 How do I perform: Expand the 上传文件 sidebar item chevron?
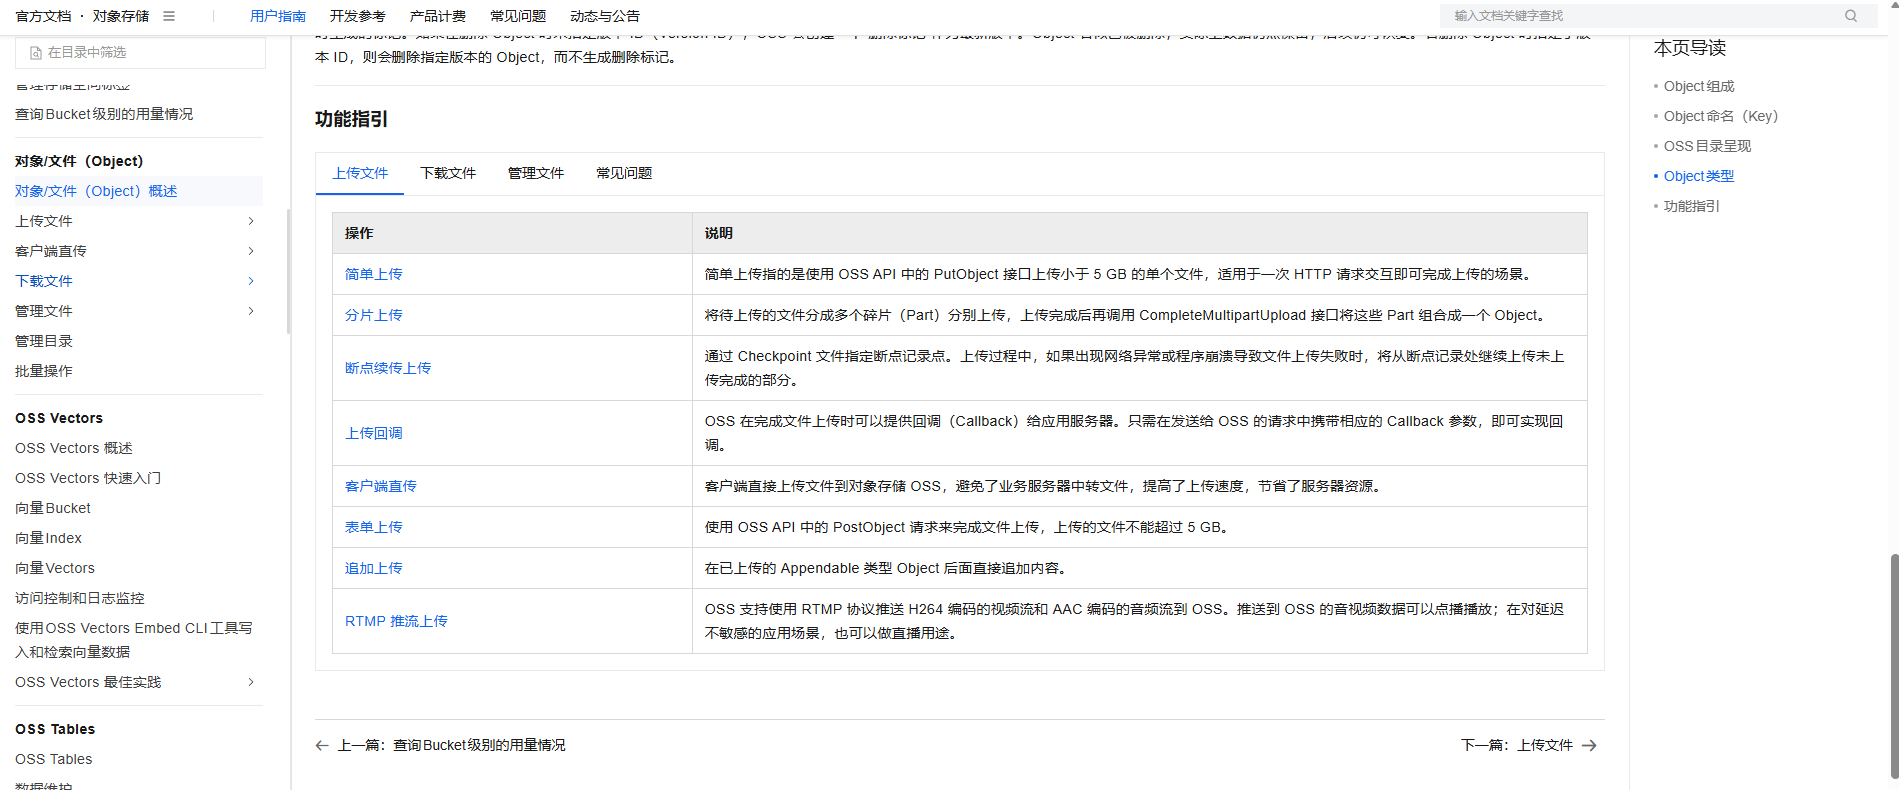pyautogui.click(x=251, y=221)
